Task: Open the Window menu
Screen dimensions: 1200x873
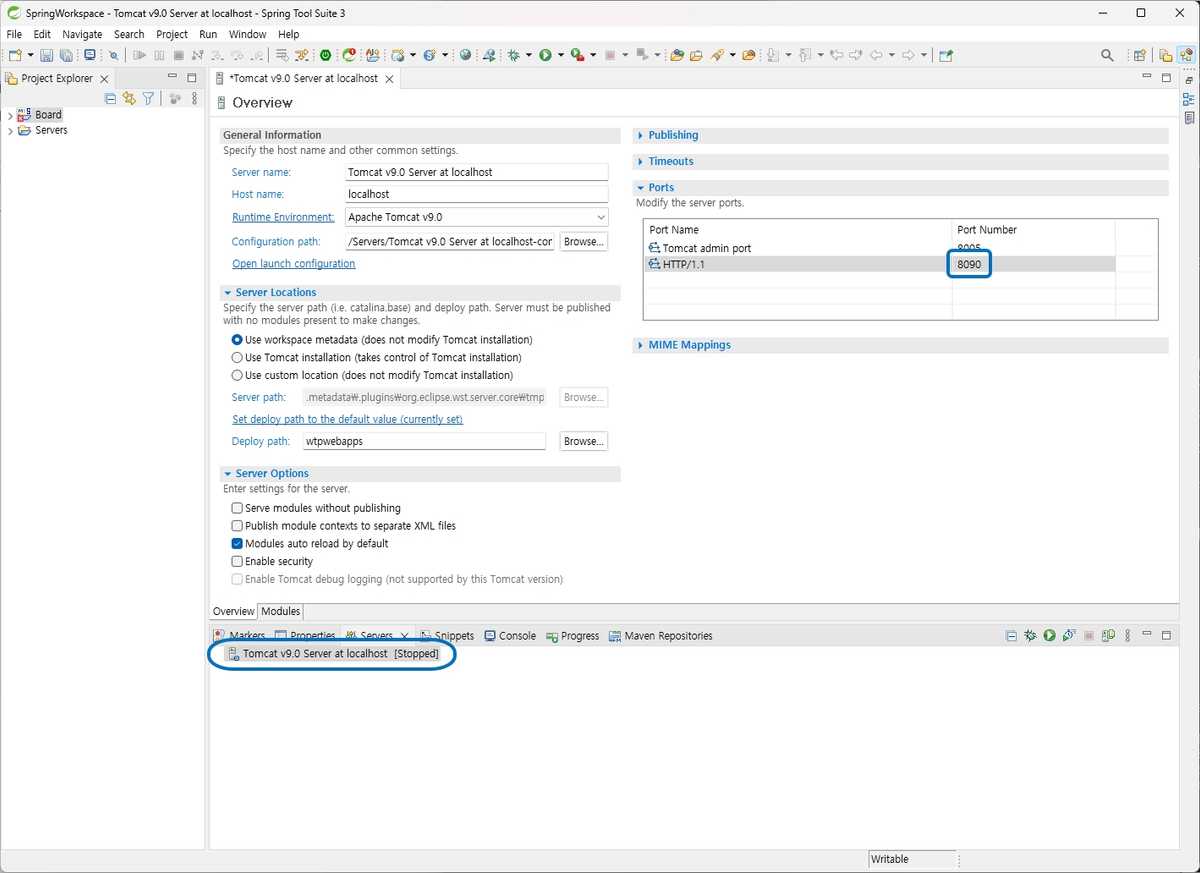Action: pos(248,34)
